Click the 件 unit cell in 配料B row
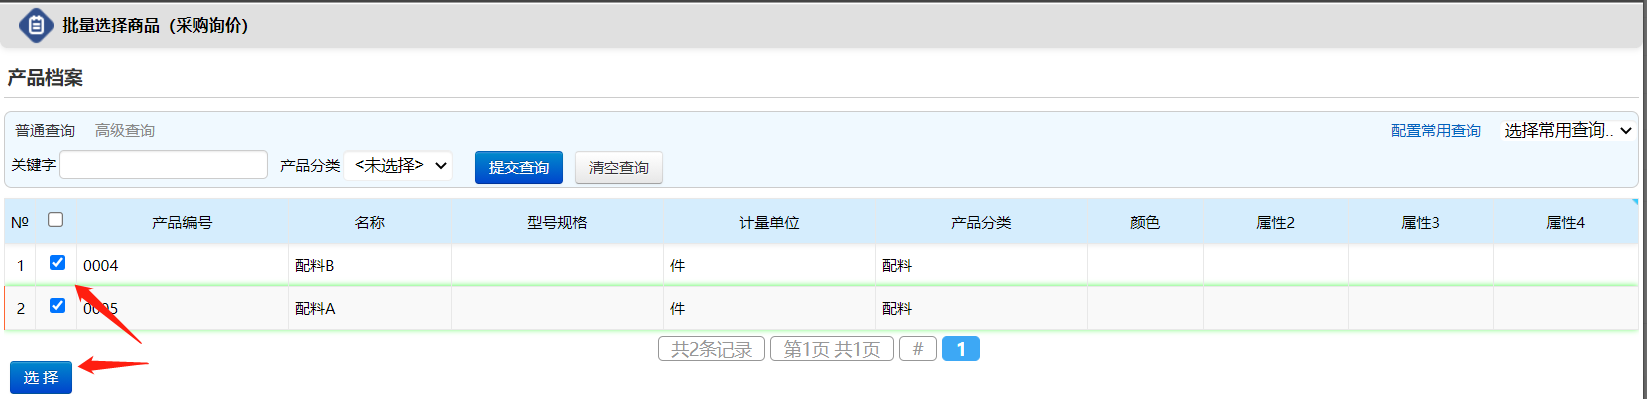The width and height of the screenshot is (1647, 399). (769, 265)
